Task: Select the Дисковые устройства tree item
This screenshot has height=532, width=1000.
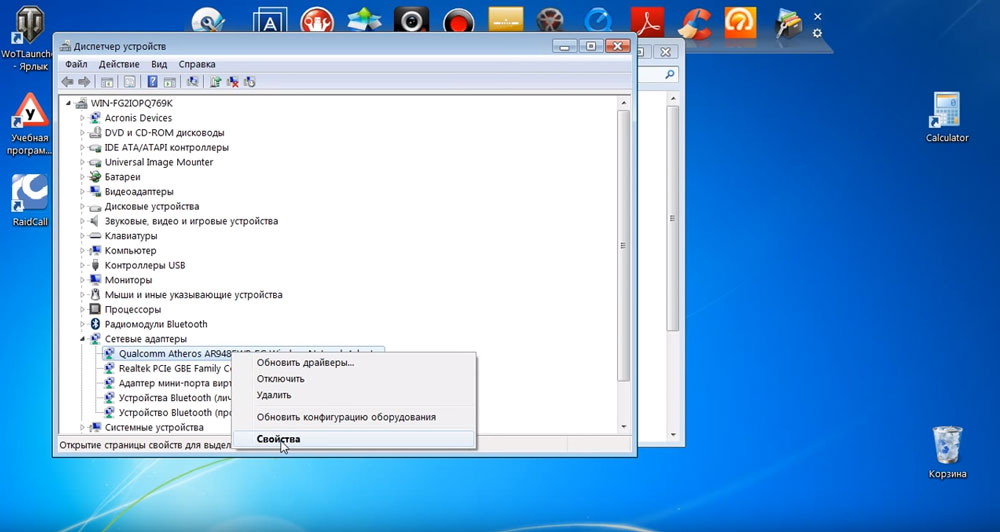Action: tap(152, 206)
